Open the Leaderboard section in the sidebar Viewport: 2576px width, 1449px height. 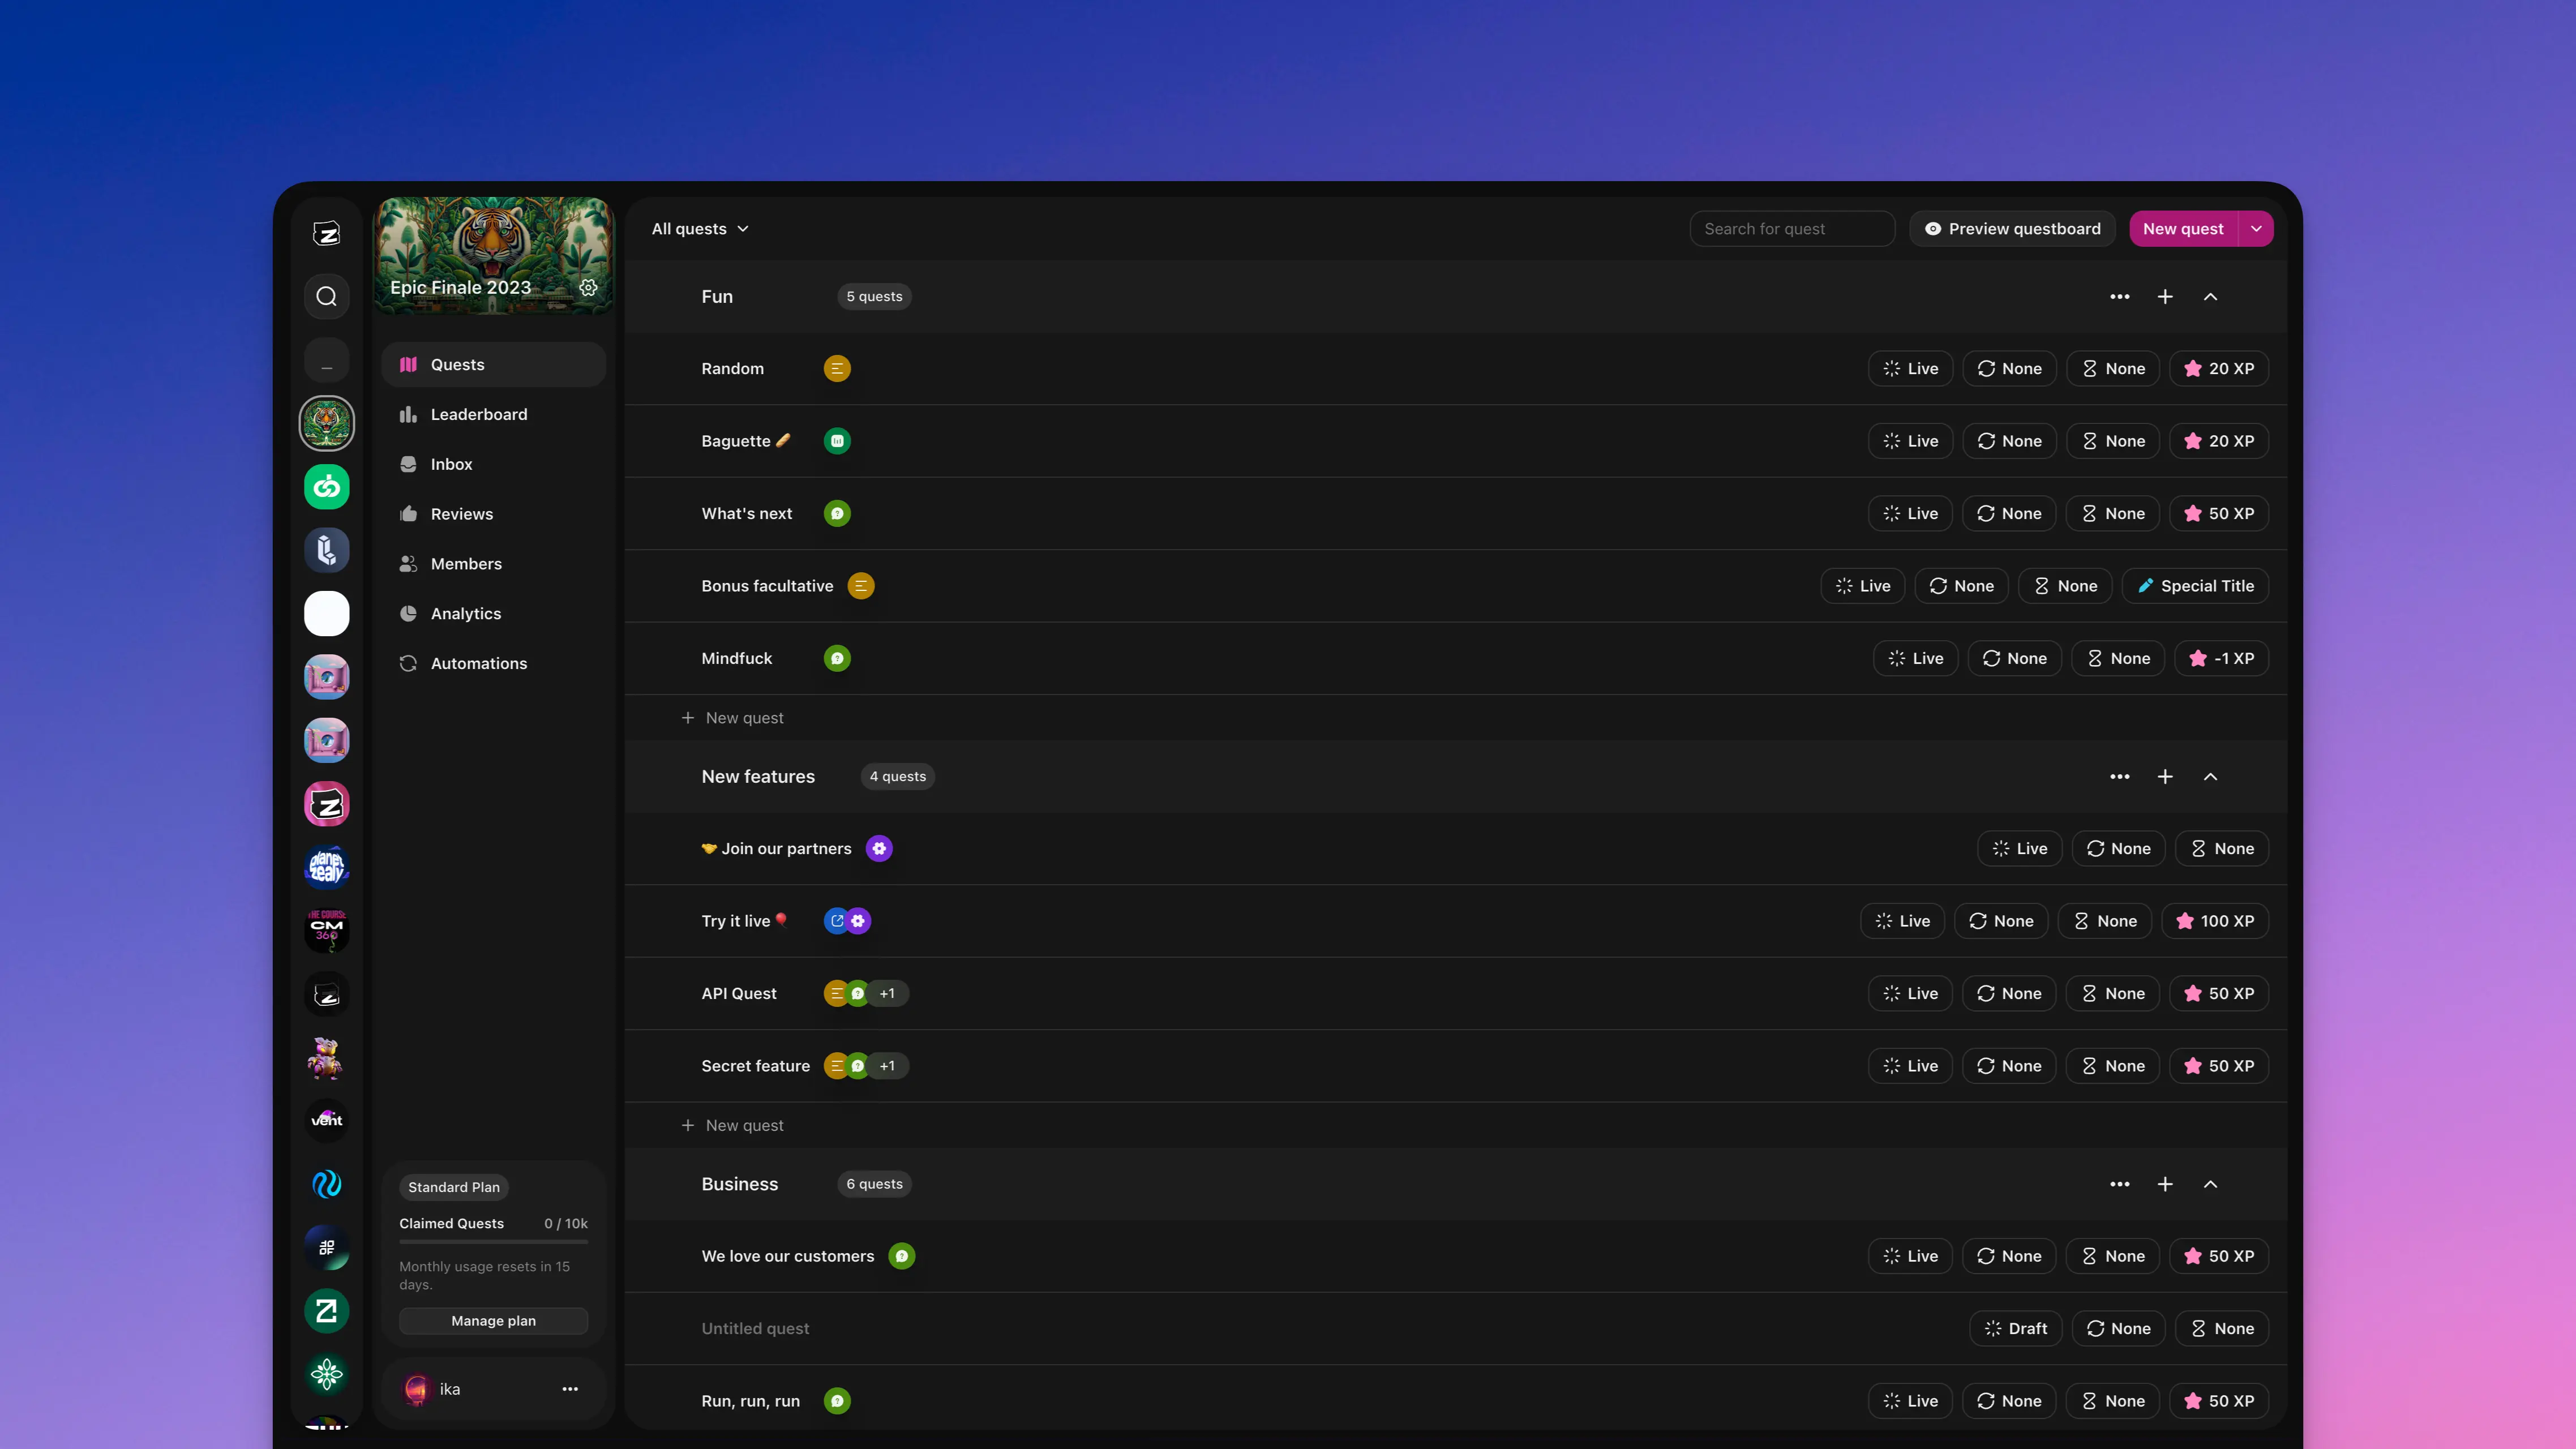click(478, 414)
